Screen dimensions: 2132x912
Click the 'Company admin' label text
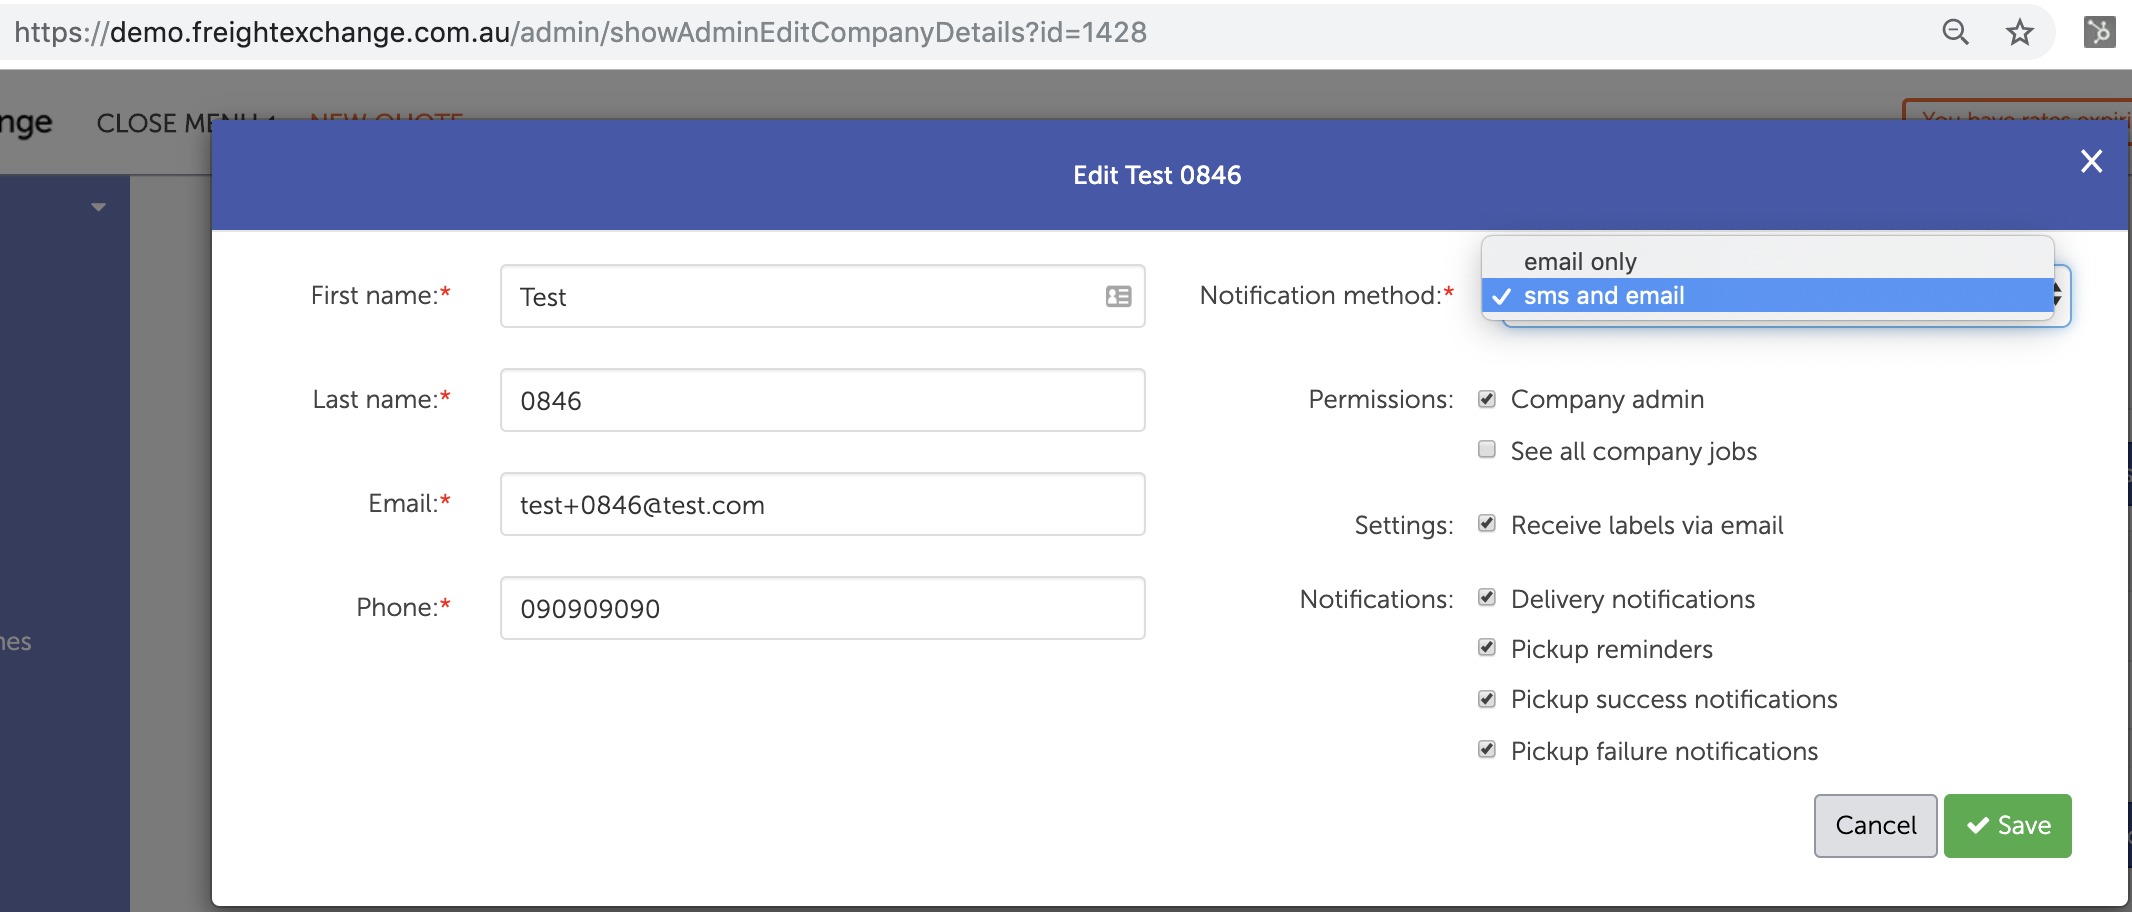pos(1607,399)
